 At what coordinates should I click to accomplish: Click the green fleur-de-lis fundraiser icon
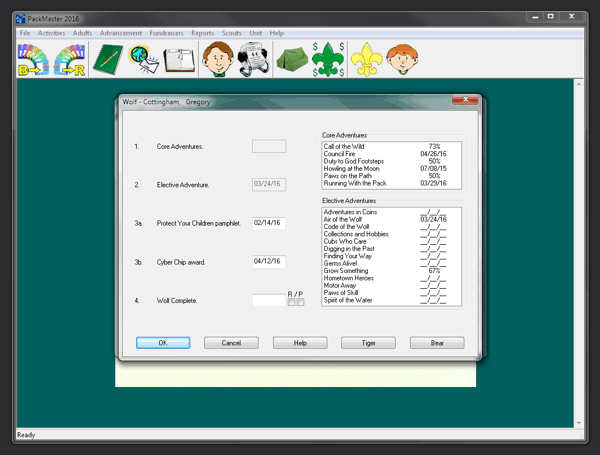click(328, 59)
